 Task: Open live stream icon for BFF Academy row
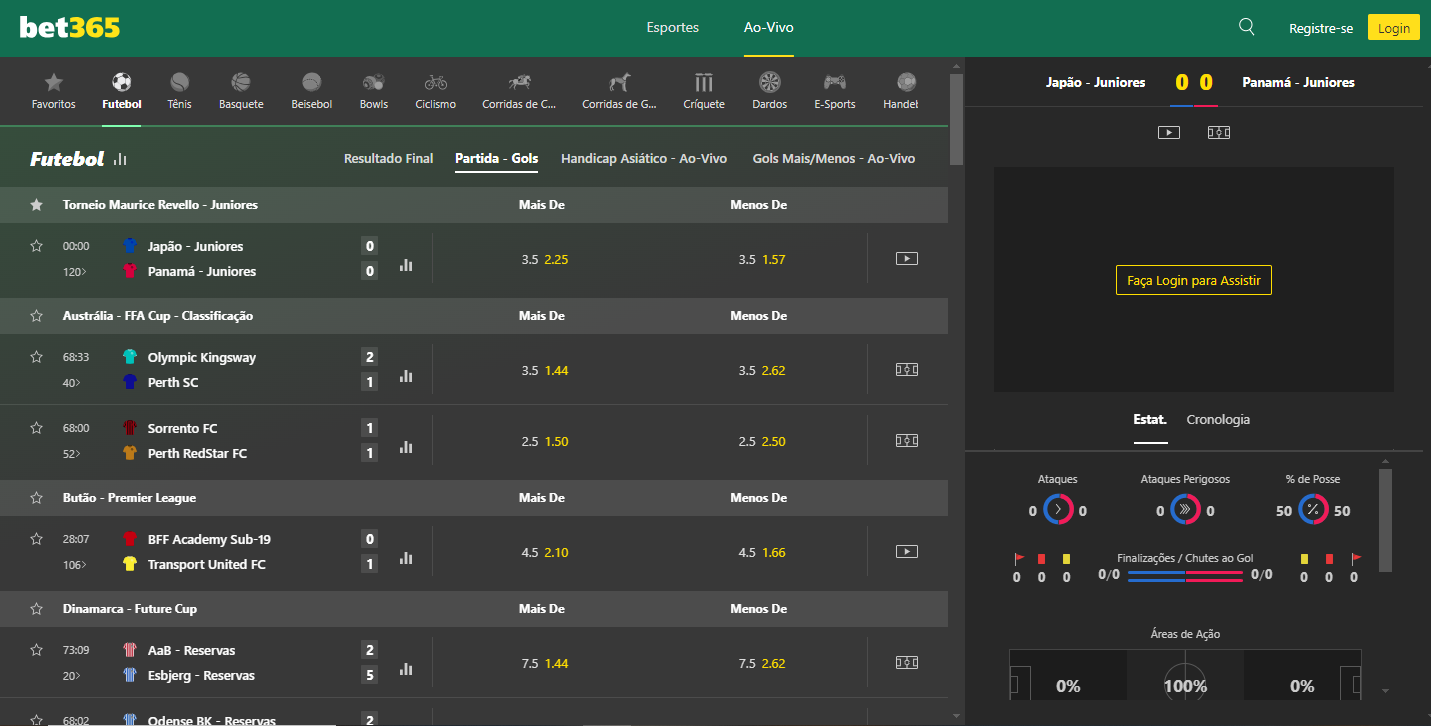point(907,551)
